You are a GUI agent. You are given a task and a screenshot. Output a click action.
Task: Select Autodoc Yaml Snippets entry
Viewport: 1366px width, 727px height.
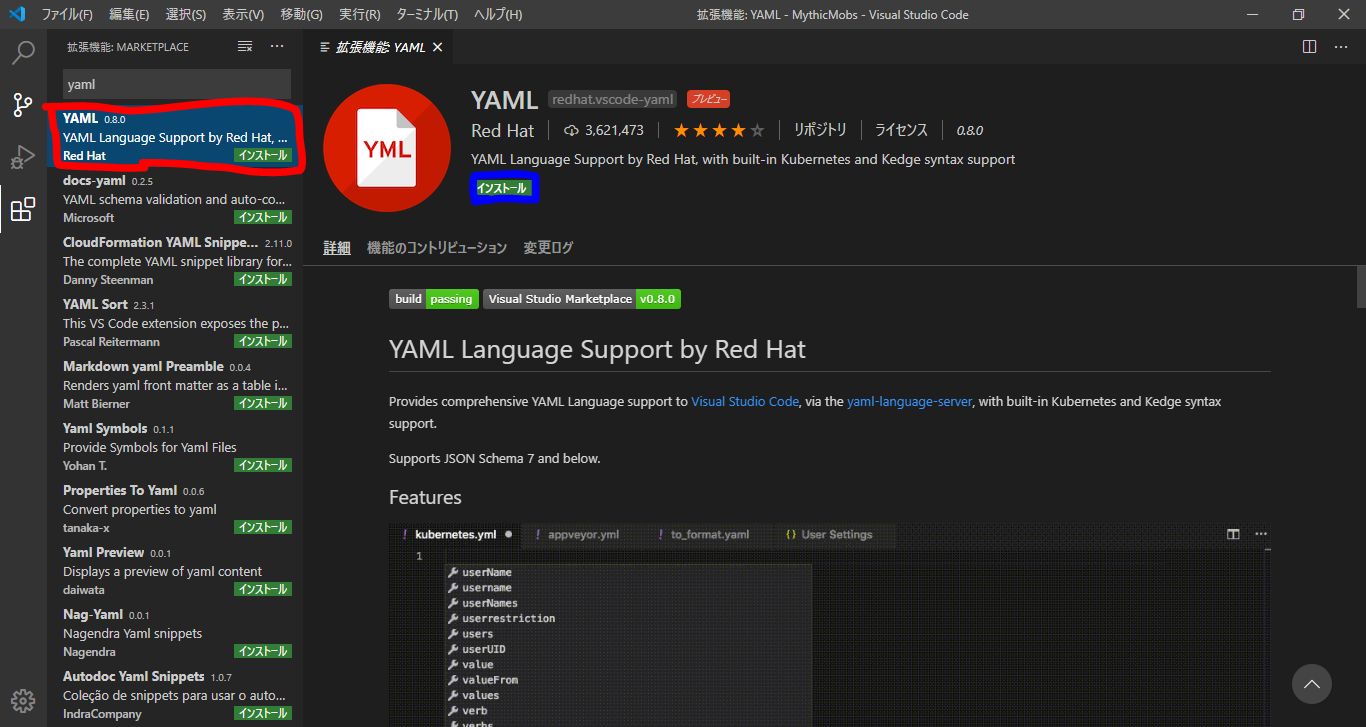(x=175, y=695)
